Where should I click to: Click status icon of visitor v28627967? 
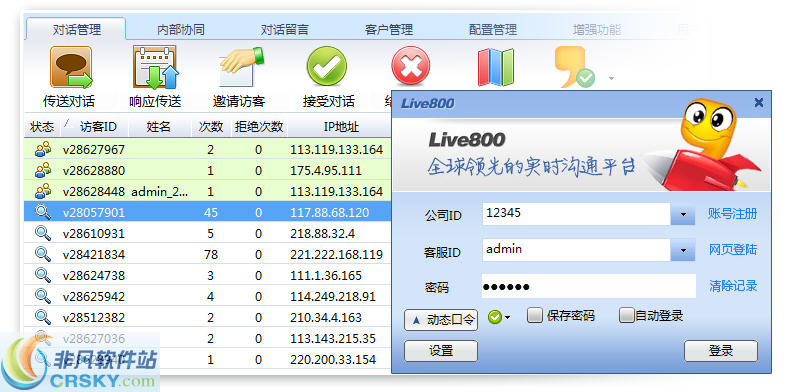pos(43,149)
